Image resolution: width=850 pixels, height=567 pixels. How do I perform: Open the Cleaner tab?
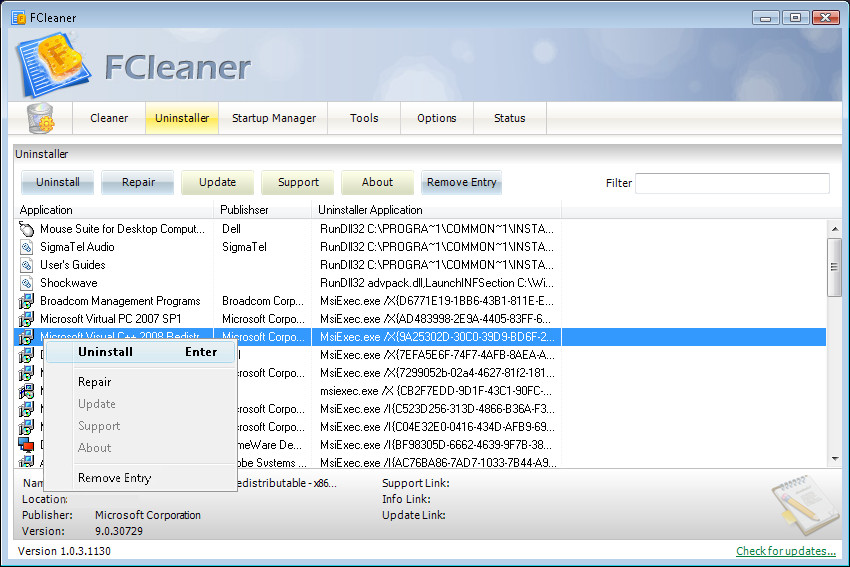click(109, 118)
